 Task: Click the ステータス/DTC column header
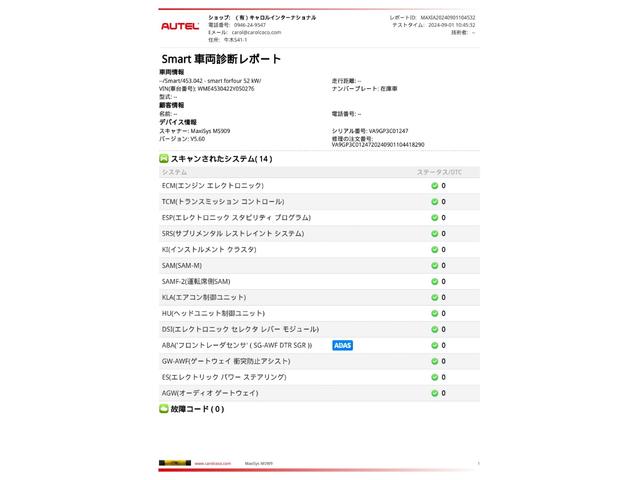439,172
